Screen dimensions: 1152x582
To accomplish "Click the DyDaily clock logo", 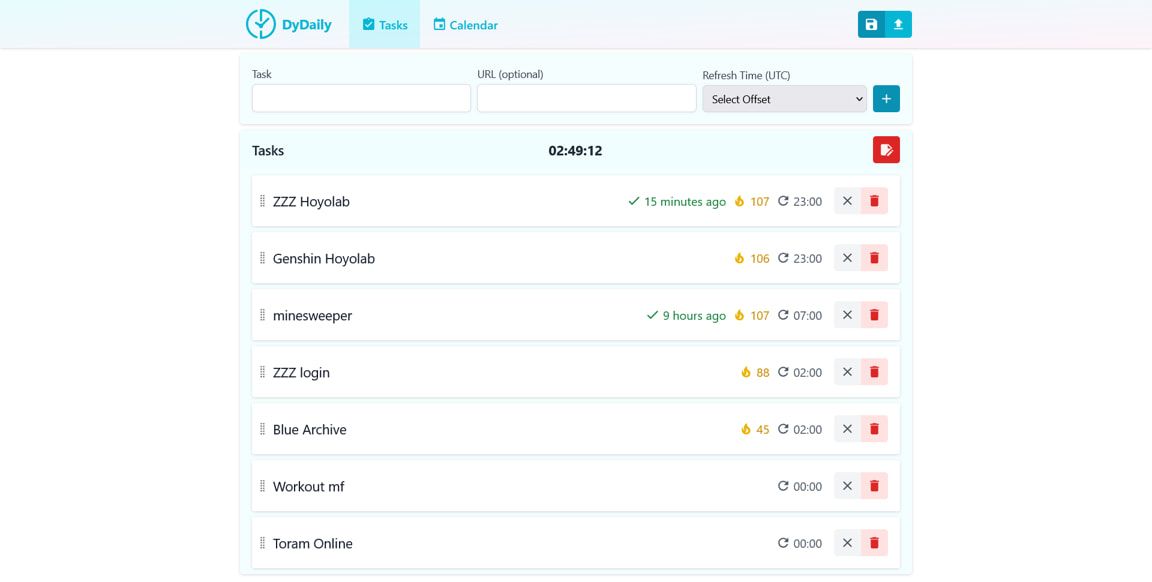I will [x=261, y=24].
